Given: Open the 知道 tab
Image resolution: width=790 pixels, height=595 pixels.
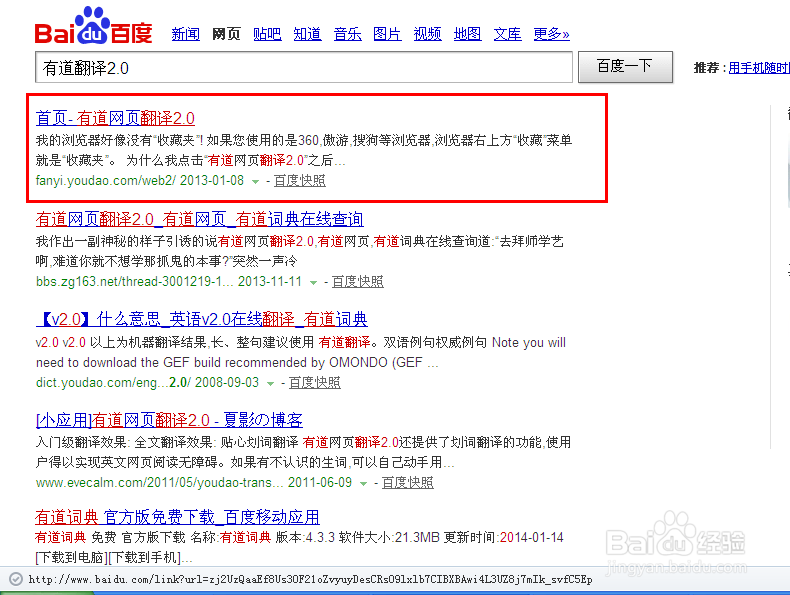Looking at the screenshot, I should (307, 34).
